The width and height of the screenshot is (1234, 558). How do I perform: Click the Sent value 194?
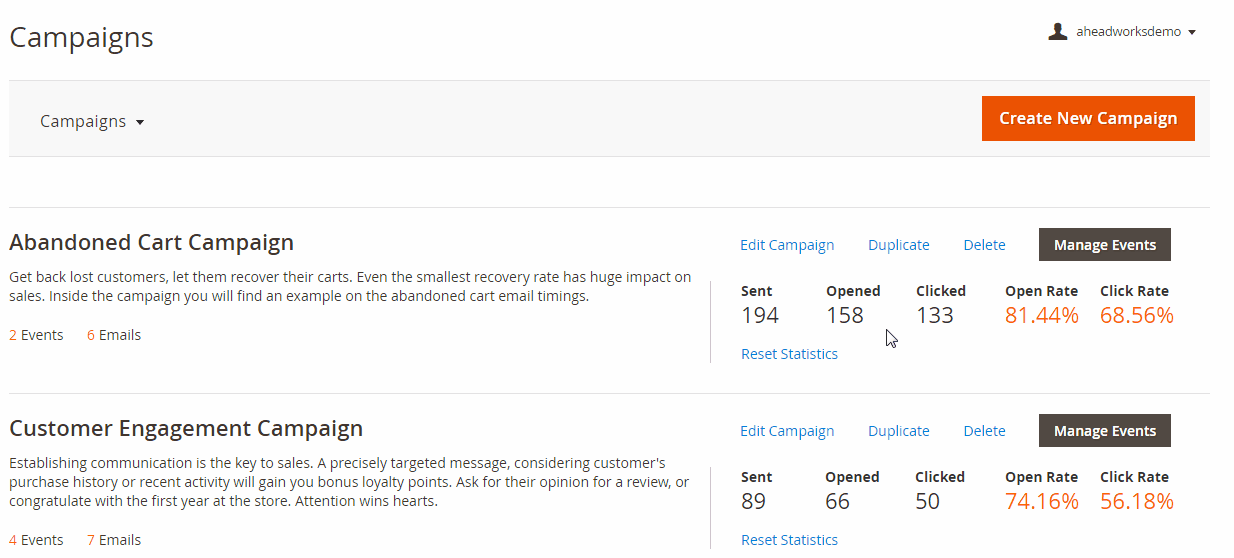[760, 316]
